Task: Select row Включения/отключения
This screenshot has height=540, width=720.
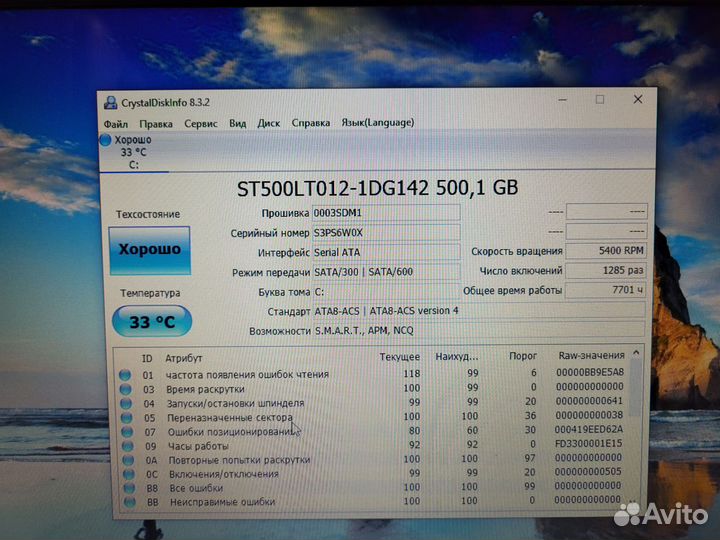Action: pos(372,473)
